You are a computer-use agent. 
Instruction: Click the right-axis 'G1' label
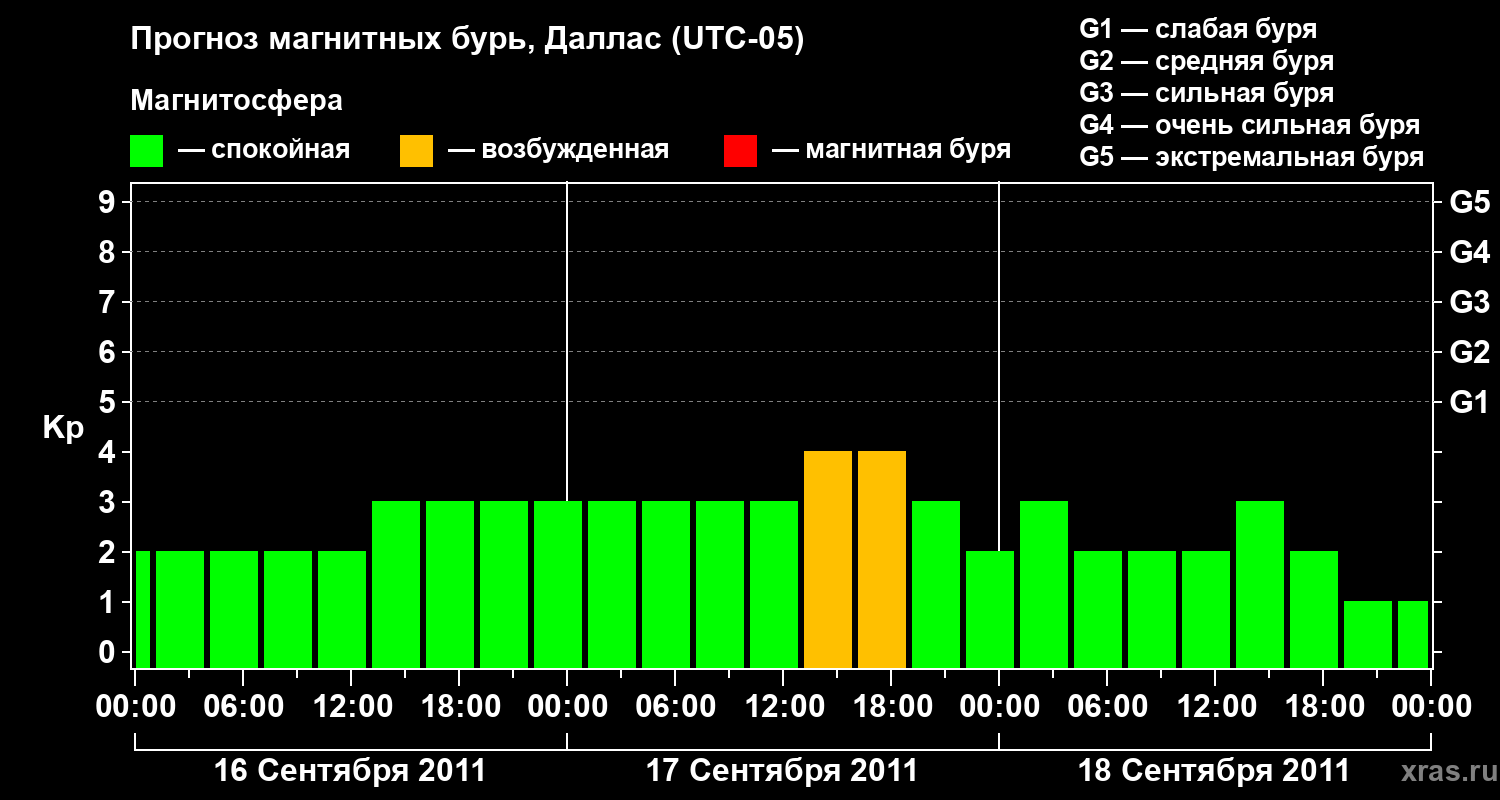(1470, 403)
